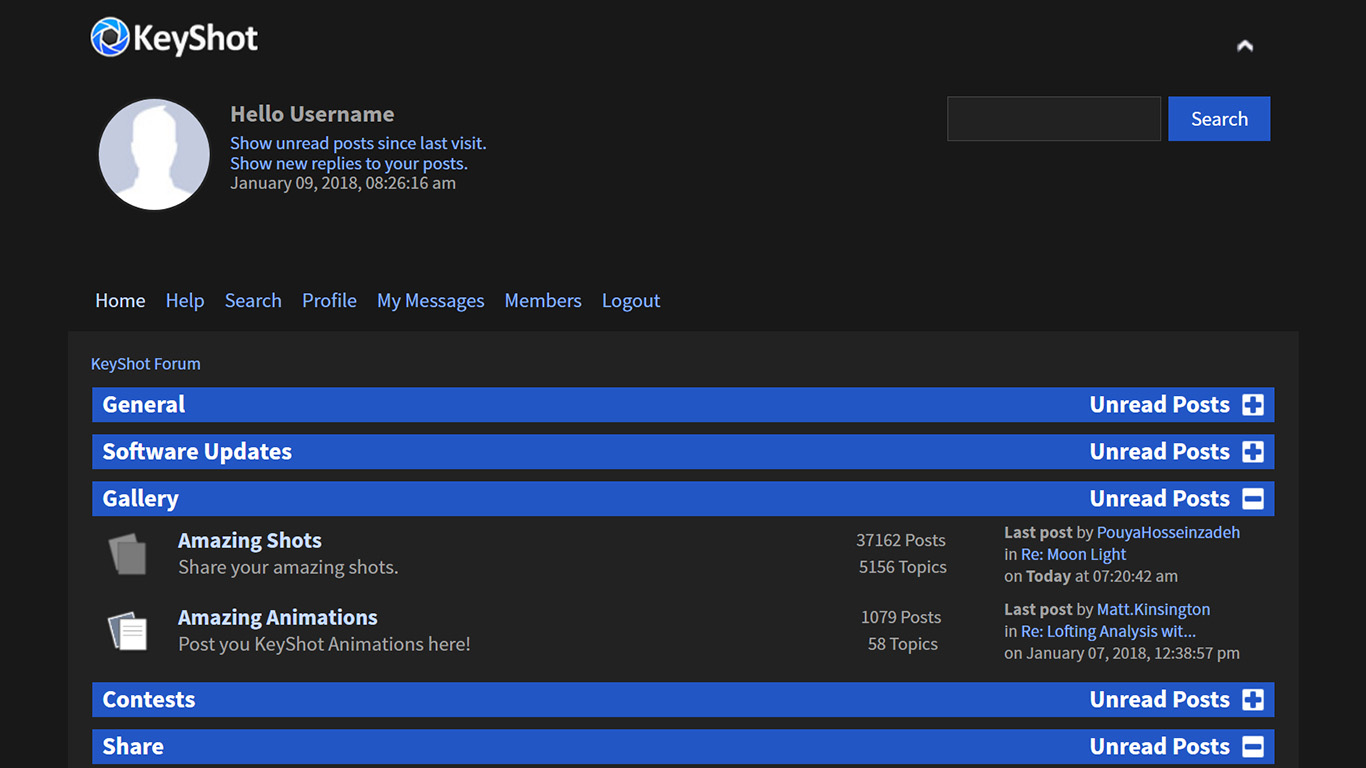1366x768 pixels.
Task: Click the '5156 Topics' count
Action: tap(903, 567)
